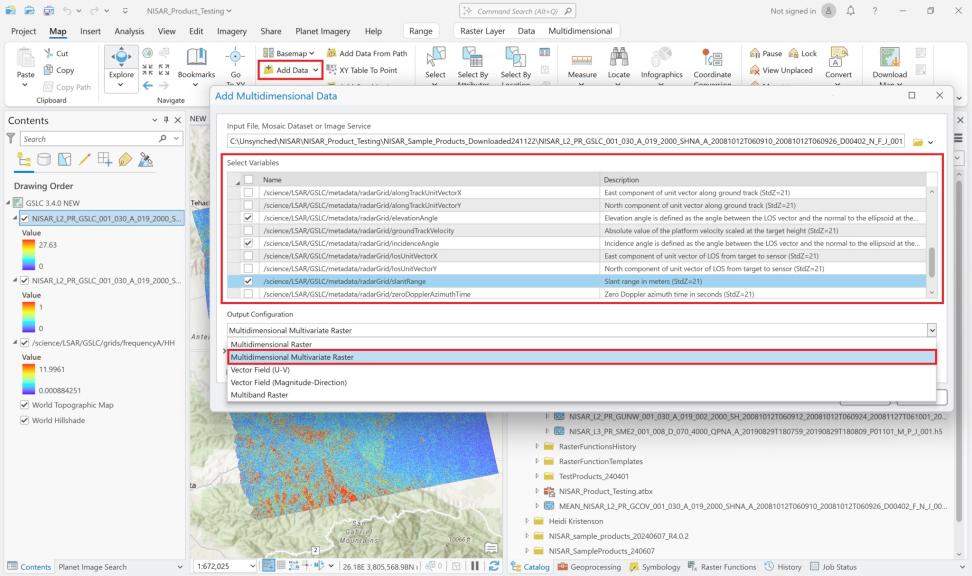Viewport: 972px width, 576px height.
Task: Show Contents list by data source
Action: click(x=44, y=160)
